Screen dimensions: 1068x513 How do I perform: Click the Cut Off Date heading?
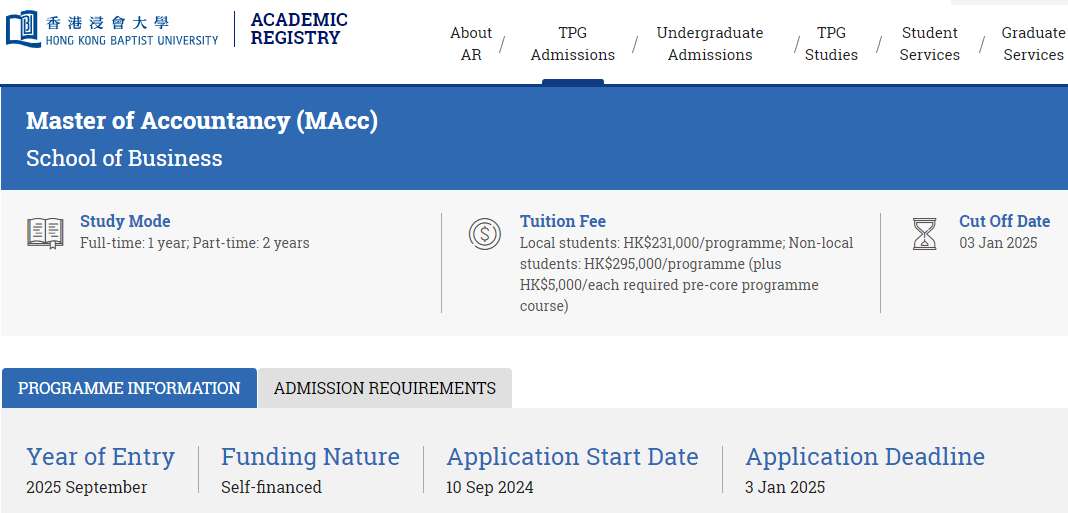1004,221
